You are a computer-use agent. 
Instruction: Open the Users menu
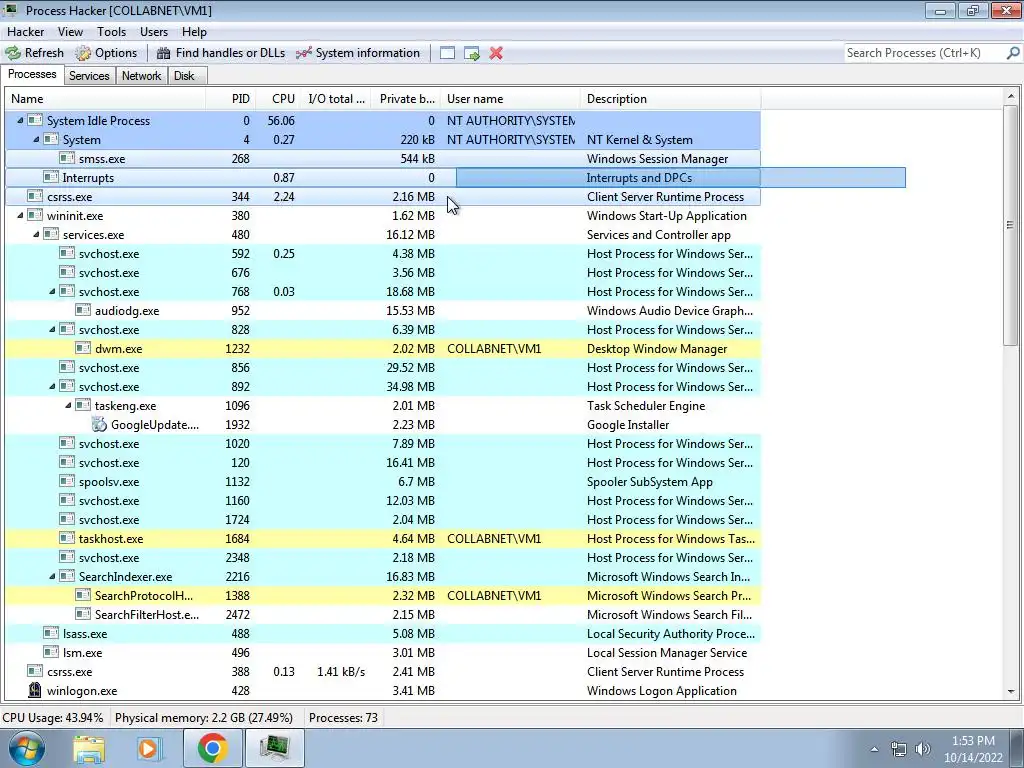tap(153, 31)
